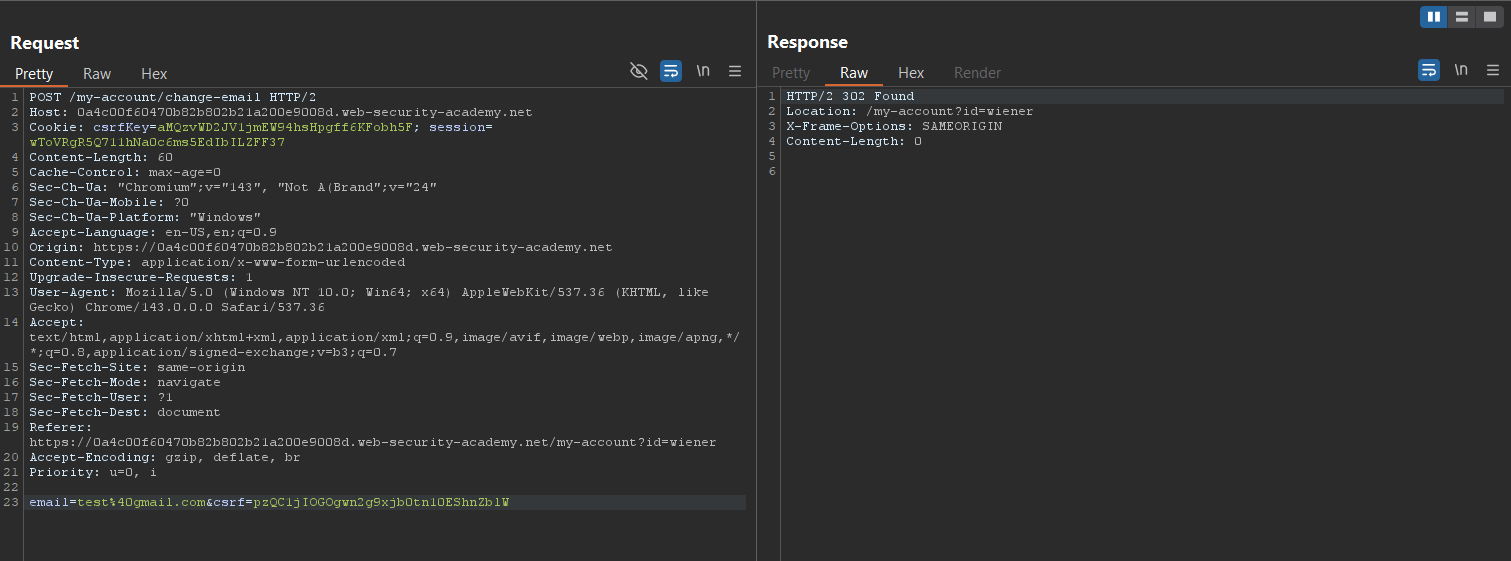
Task: Switch Request view to Hex tab
Action: [x=154, y=74]
